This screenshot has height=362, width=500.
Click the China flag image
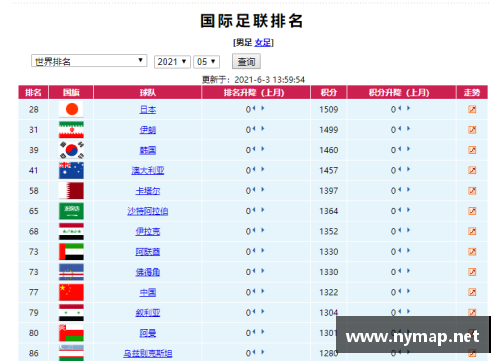pyautogui.click(x=71, y=292)
